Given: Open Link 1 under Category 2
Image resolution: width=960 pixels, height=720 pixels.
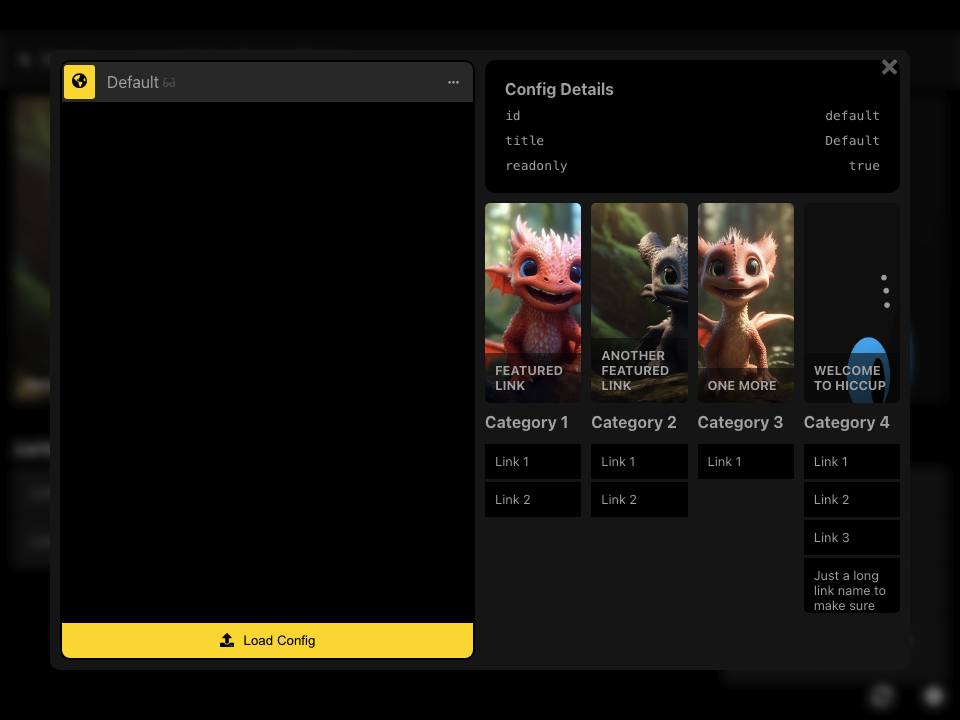Looking at the screenshot, I should click(x=639, y=462).
